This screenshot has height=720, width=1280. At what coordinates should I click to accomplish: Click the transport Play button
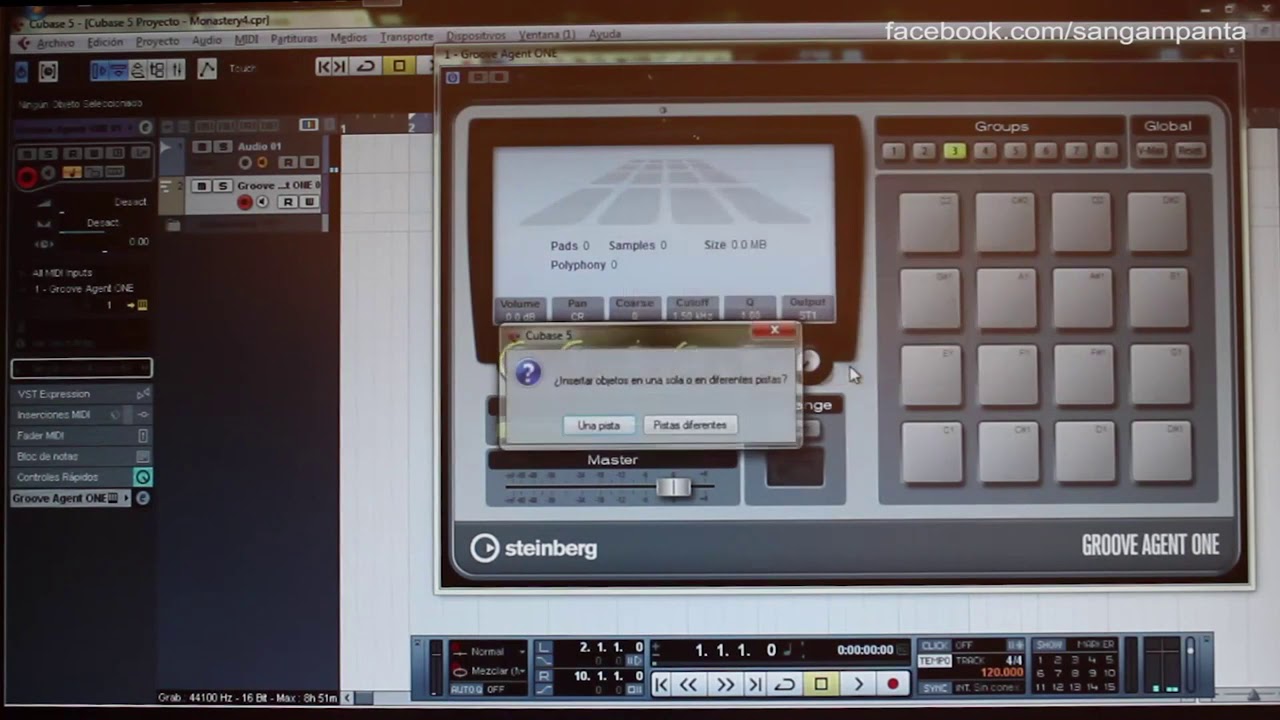858,684
